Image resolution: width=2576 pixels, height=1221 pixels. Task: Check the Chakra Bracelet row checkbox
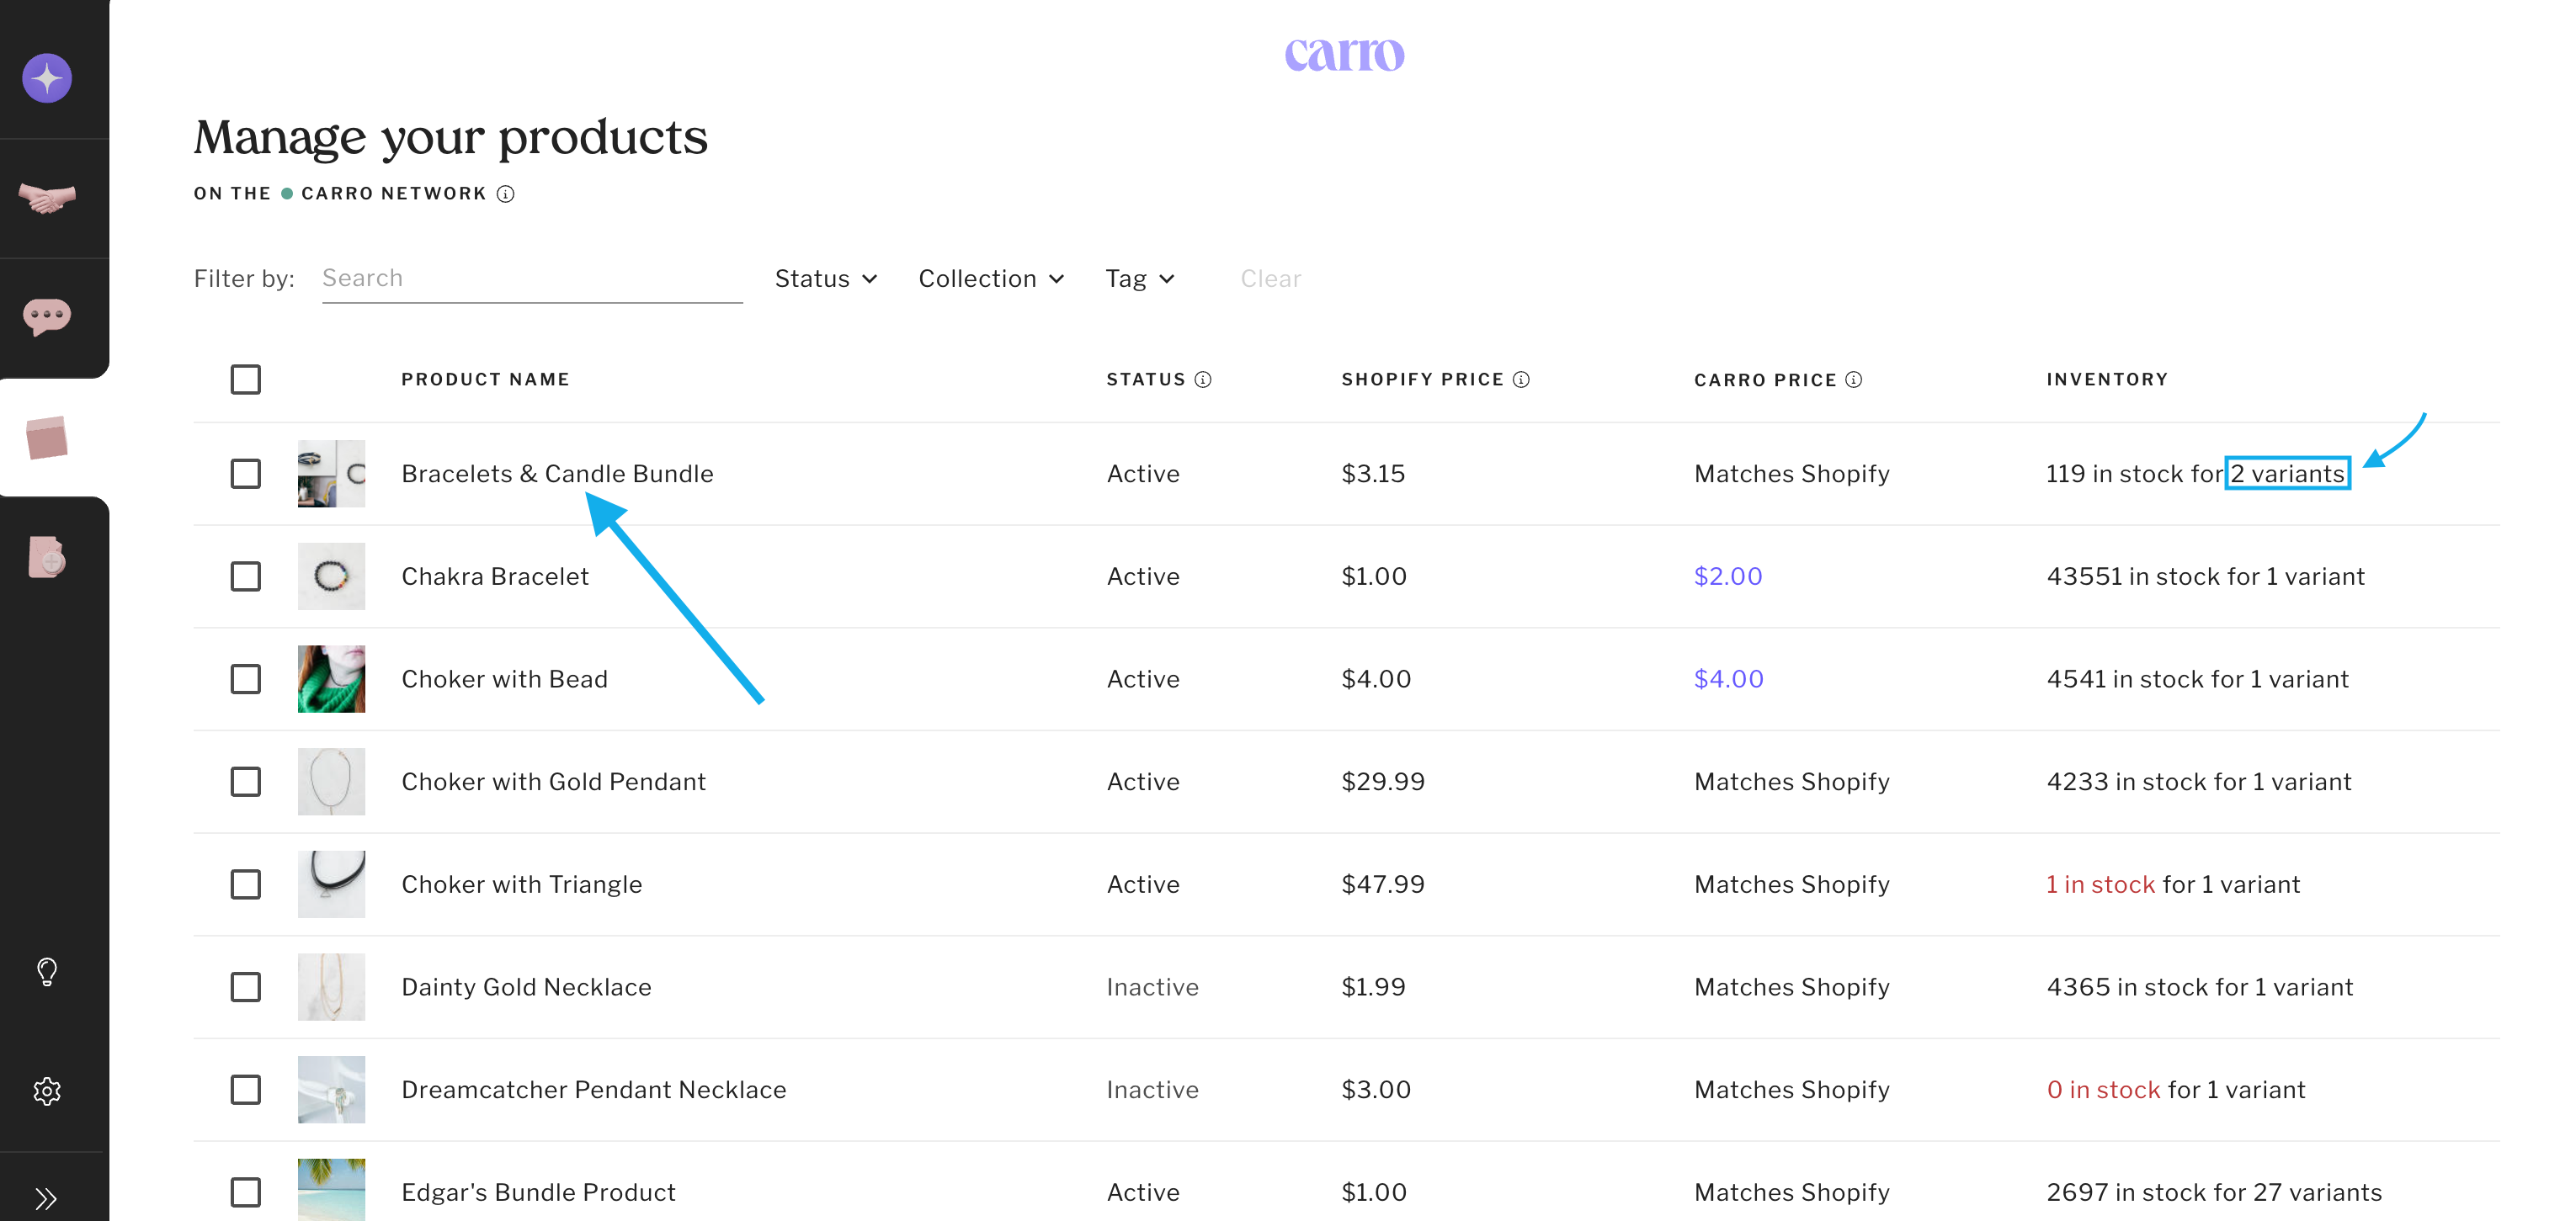(x=246, y=576)
